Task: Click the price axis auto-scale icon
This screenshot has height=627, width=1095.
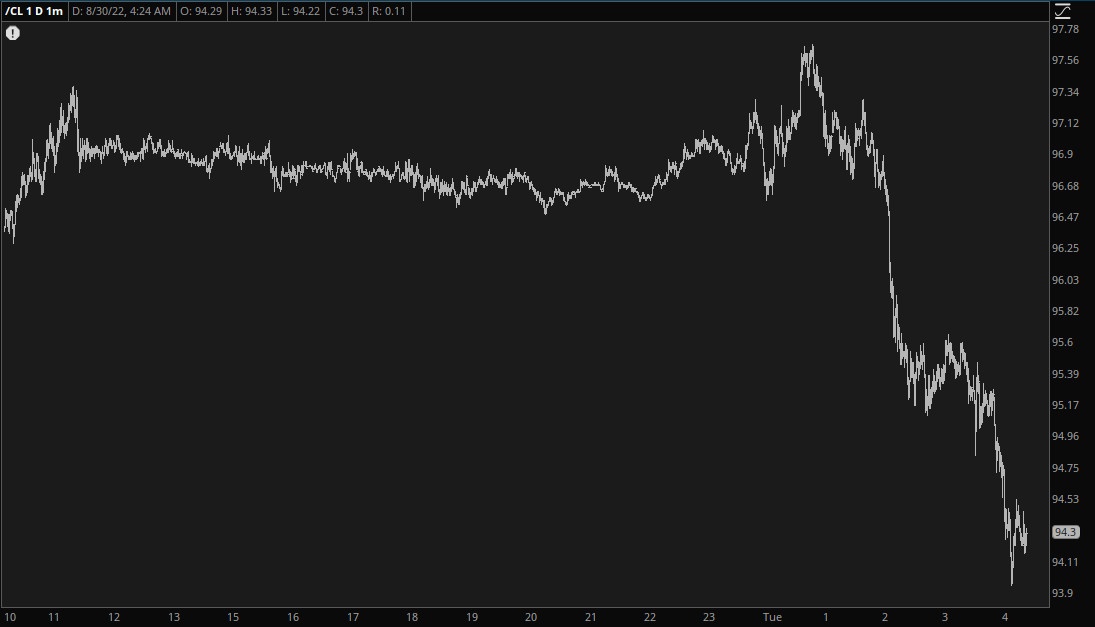Action: tap(1062, 11)
